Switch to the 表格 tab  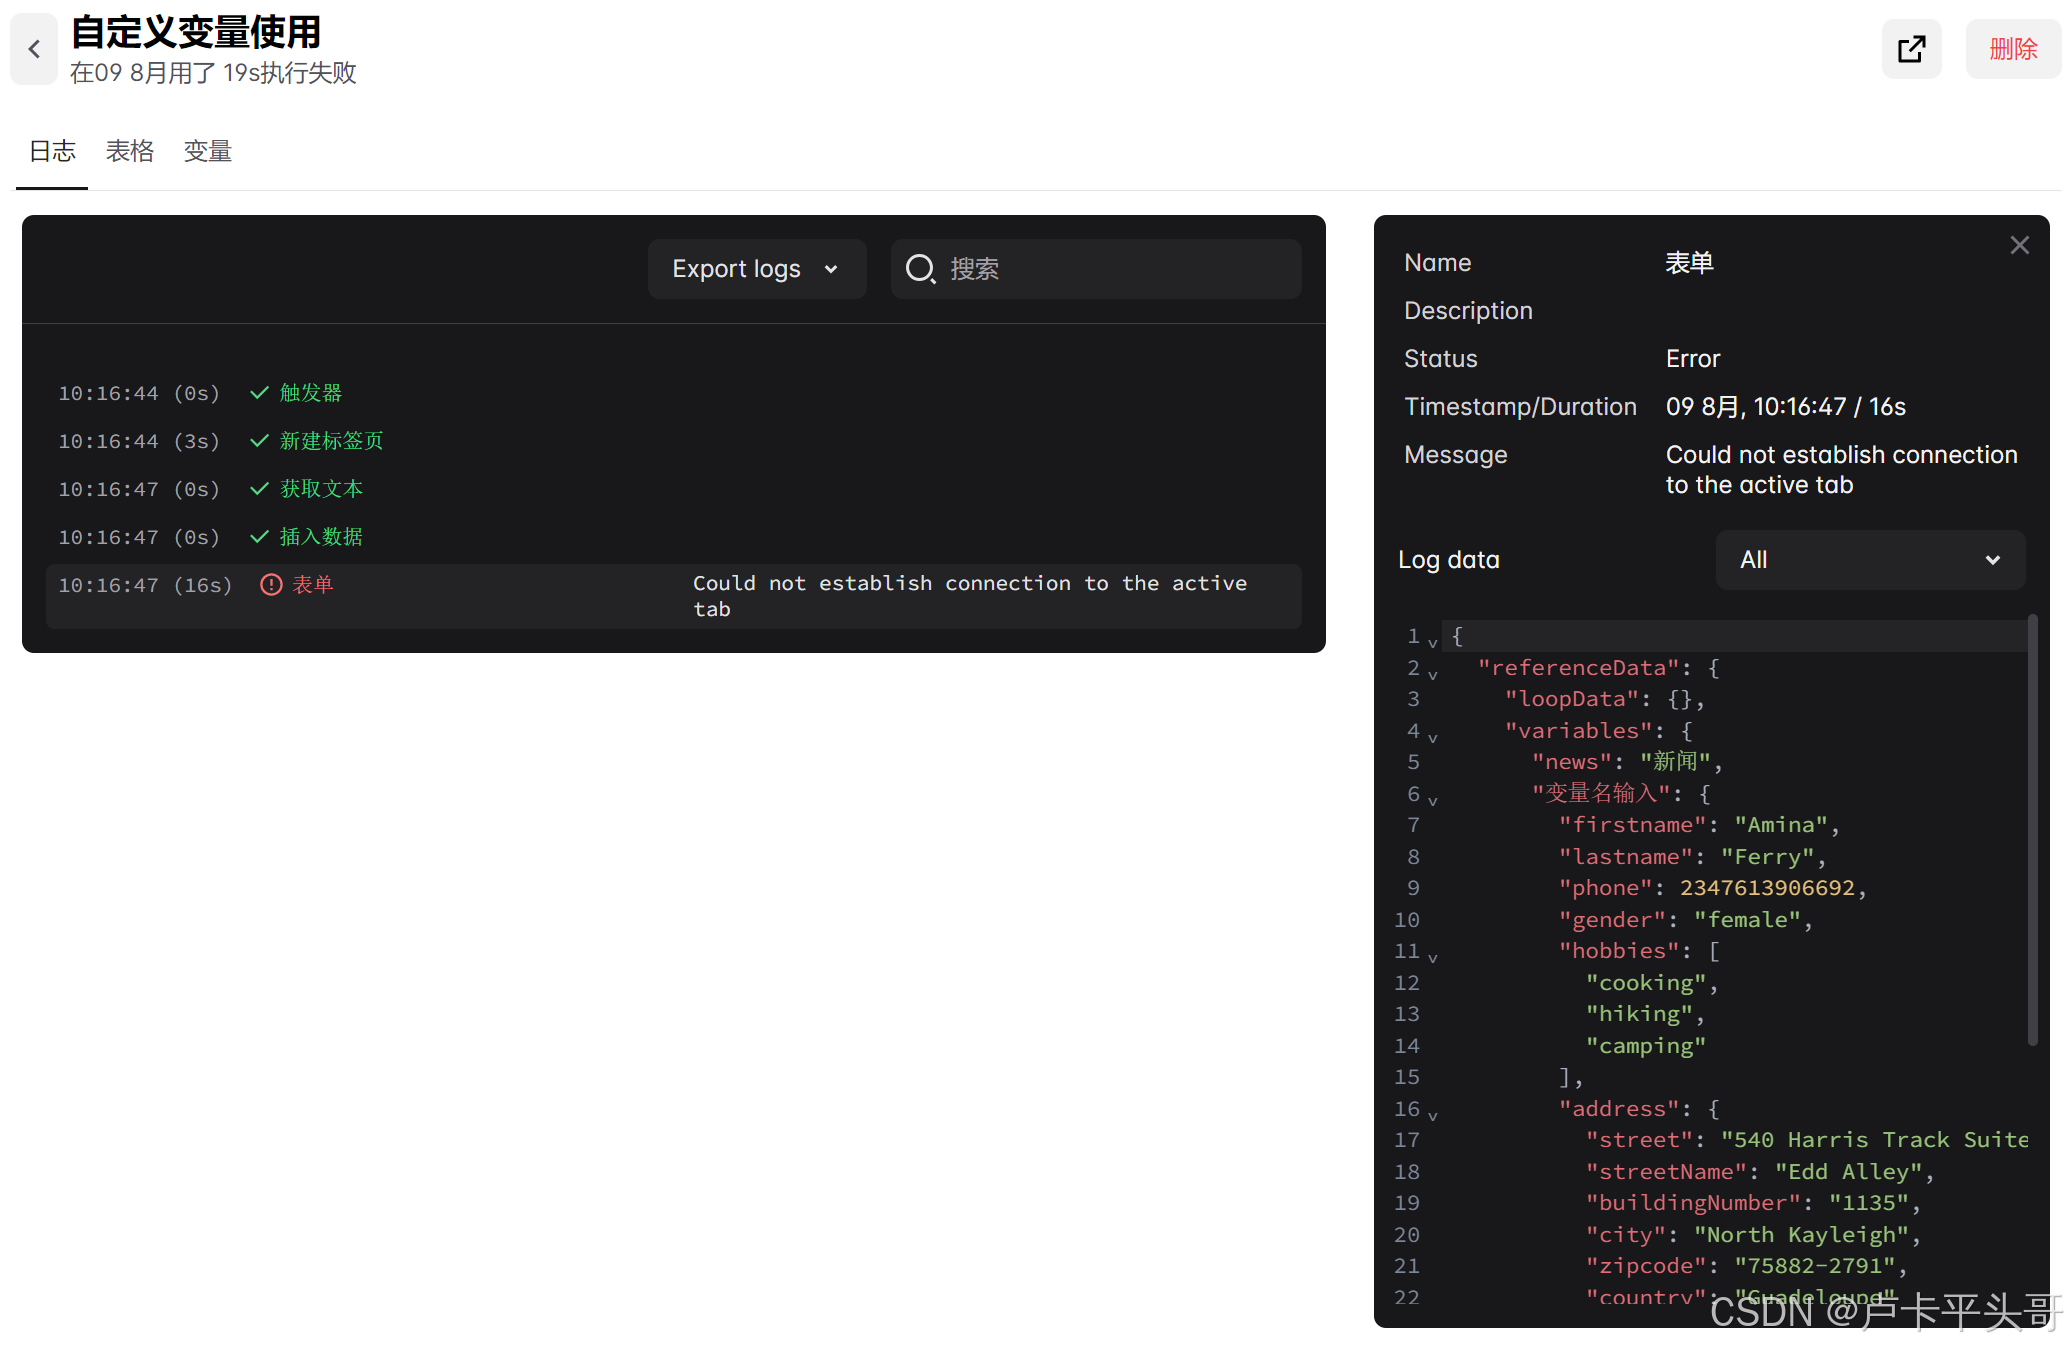coord(130,151)
